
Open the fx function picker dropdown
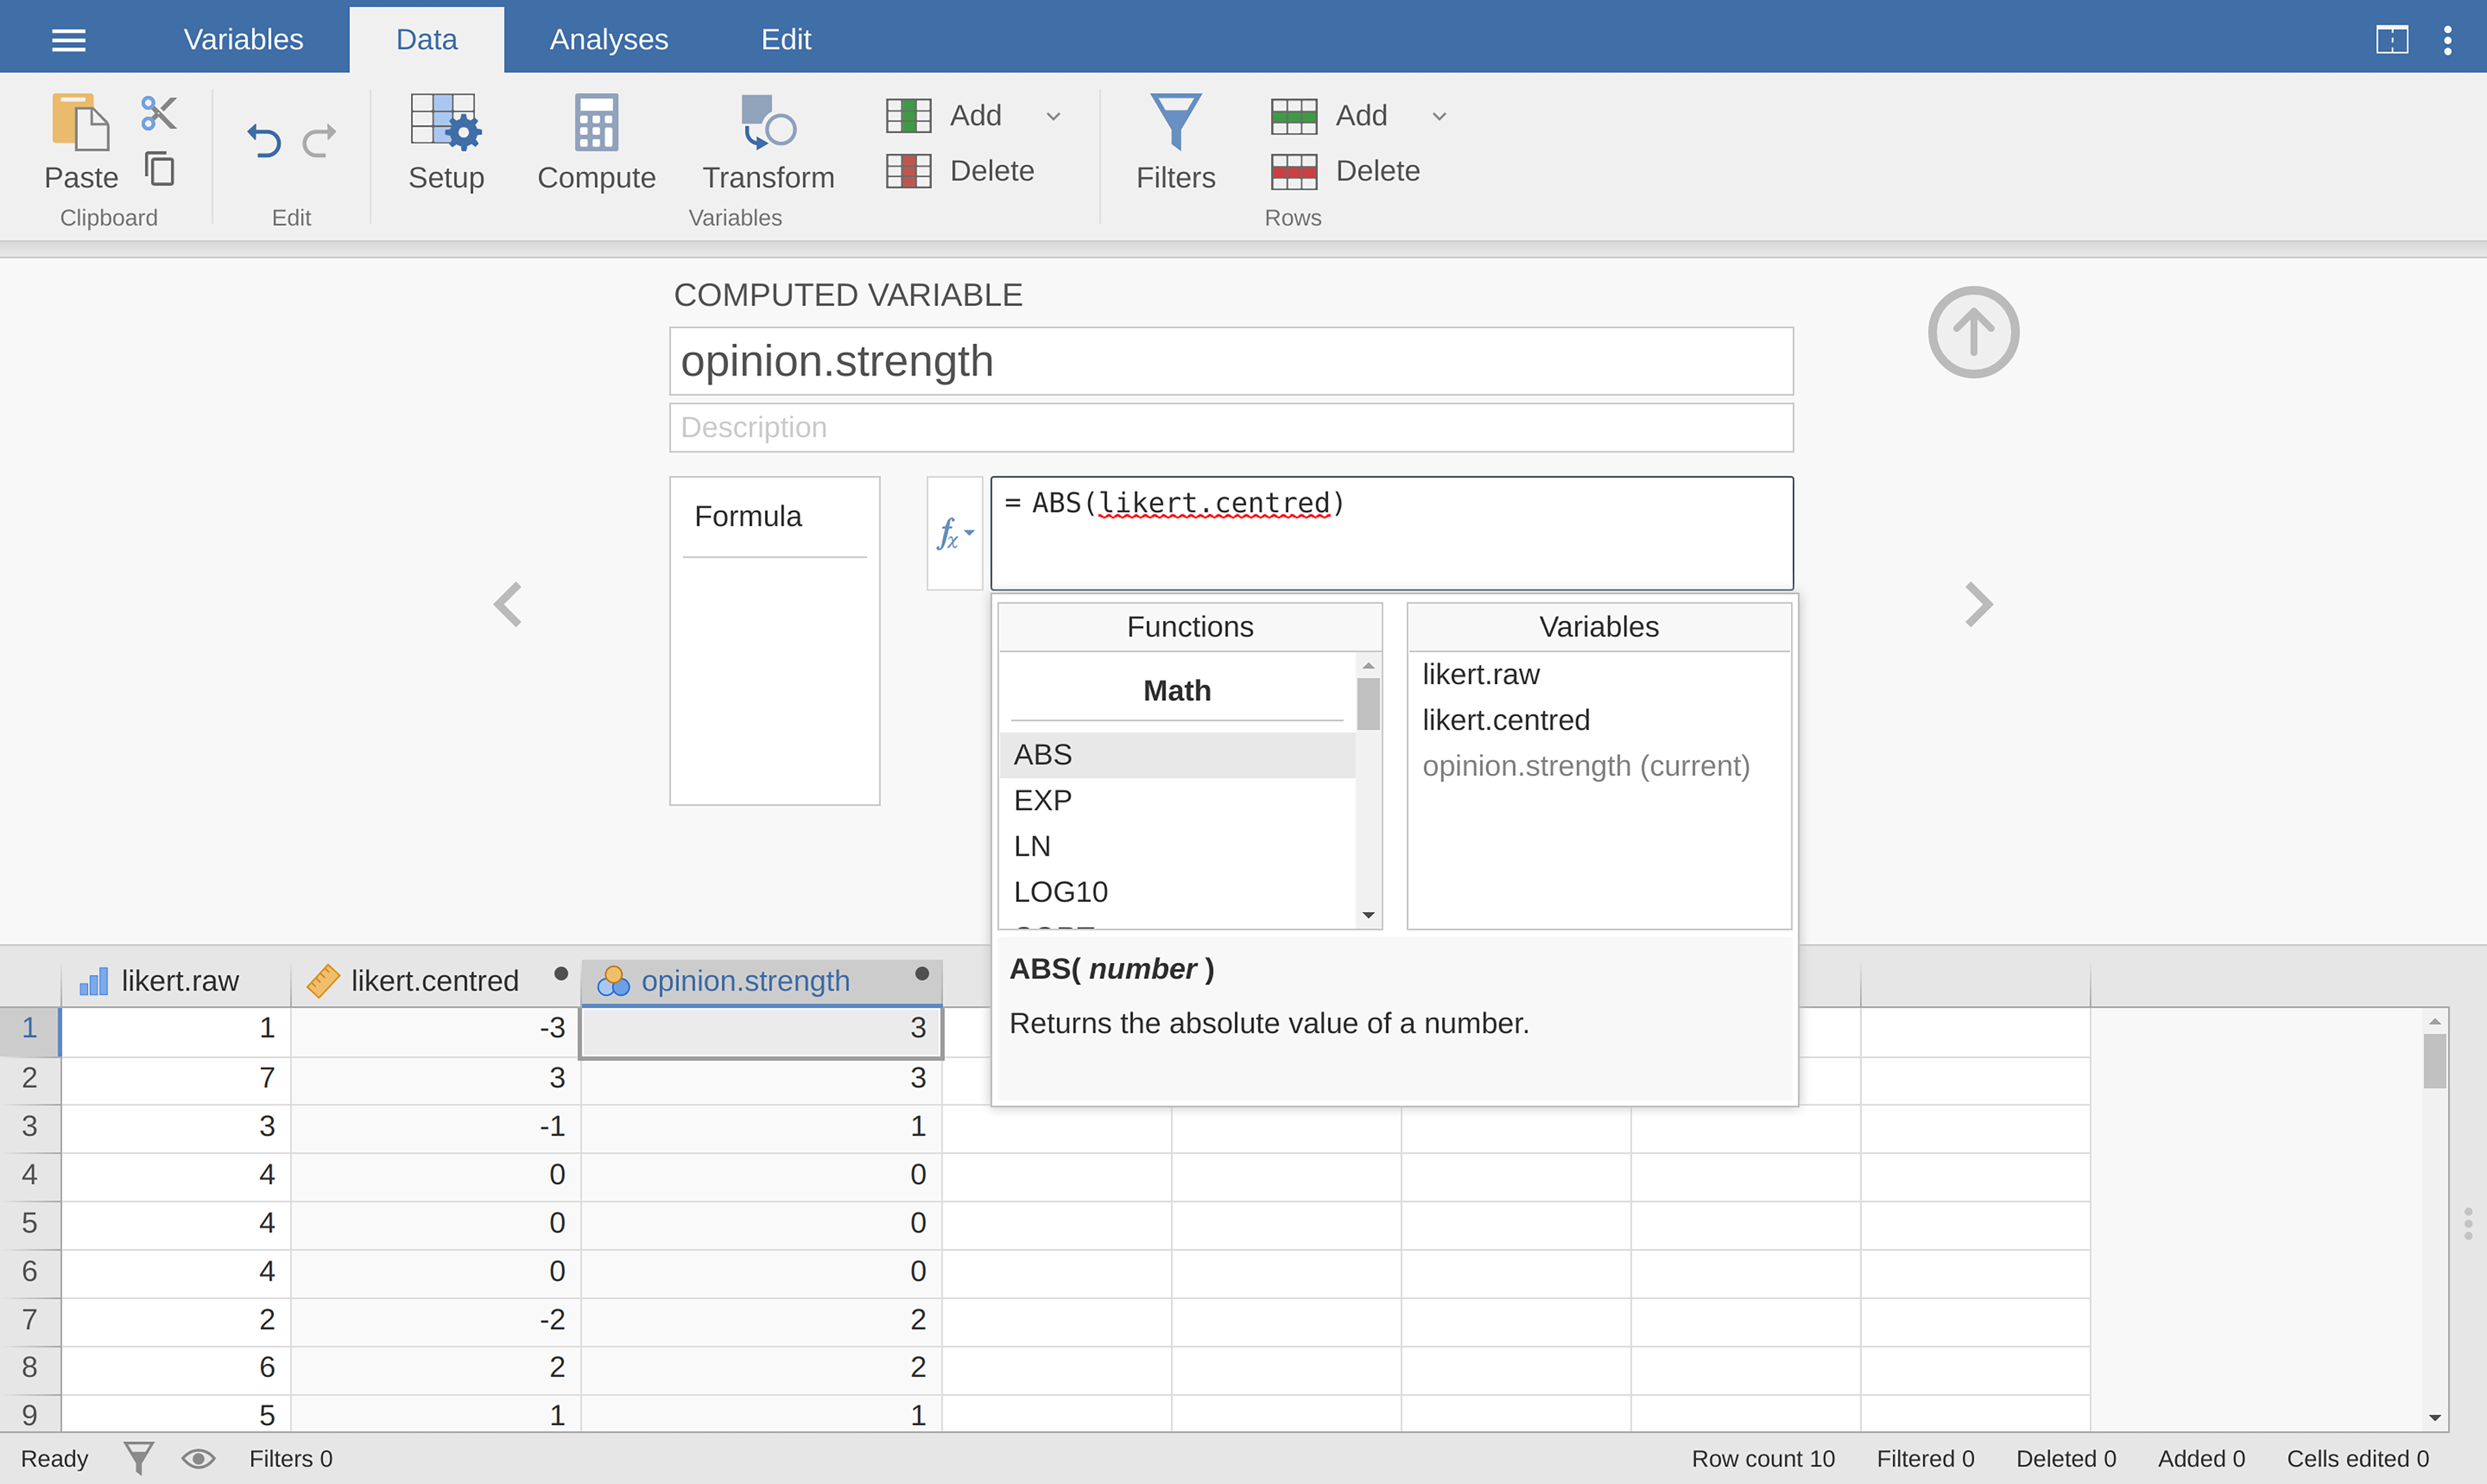pos(955,534)
